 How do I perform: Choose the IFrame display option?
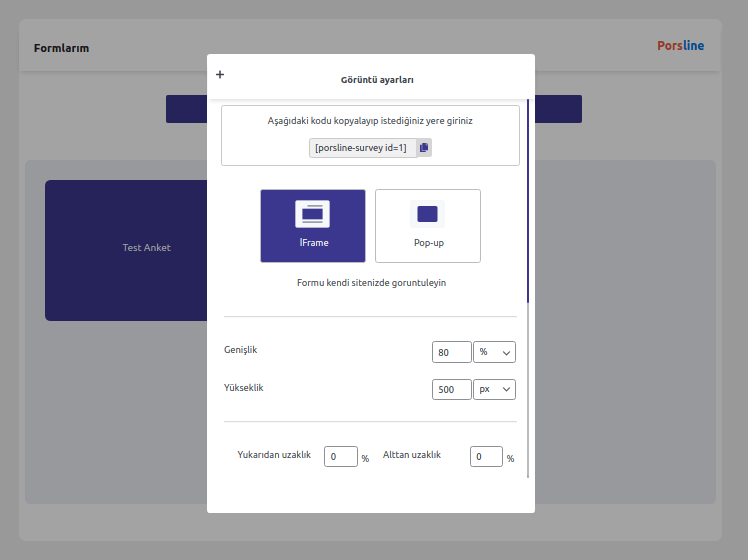(x=313, y=226)
